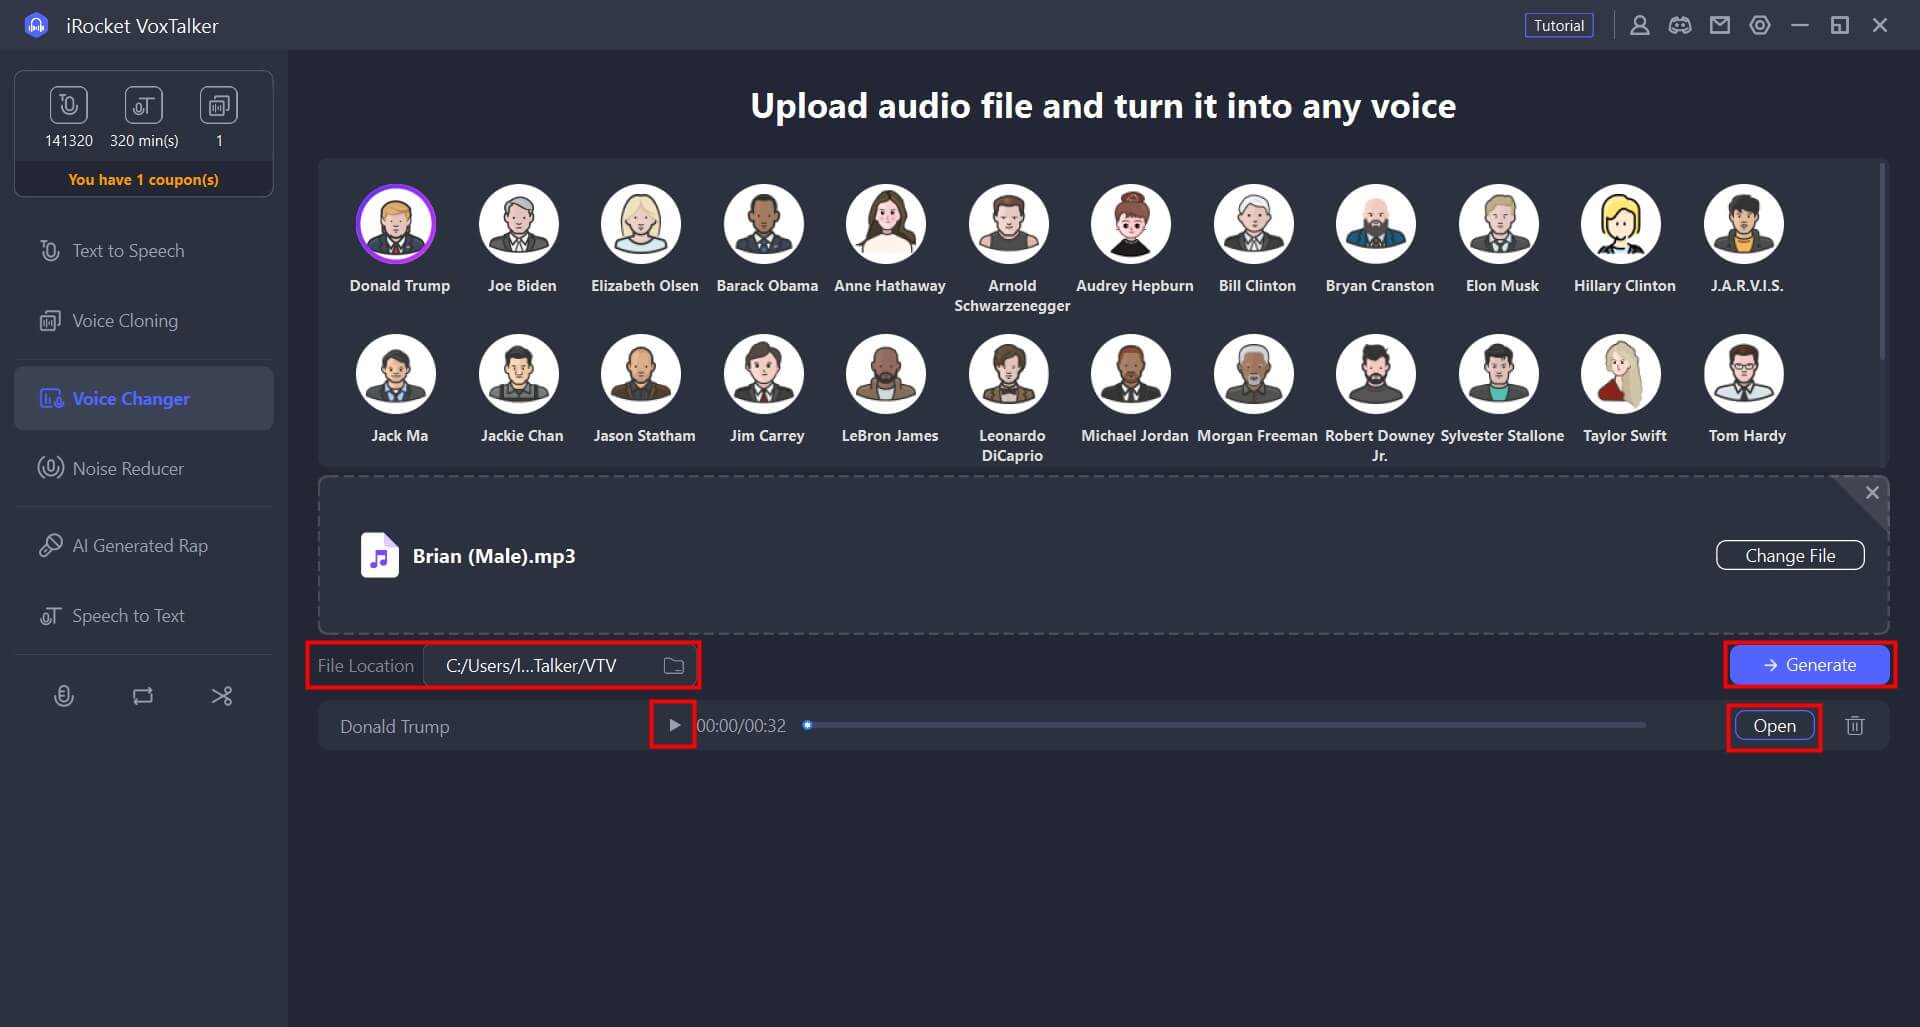Open the audio cut scissors tool
This screenshot has width=1920, height=1027.
point(222,696)
